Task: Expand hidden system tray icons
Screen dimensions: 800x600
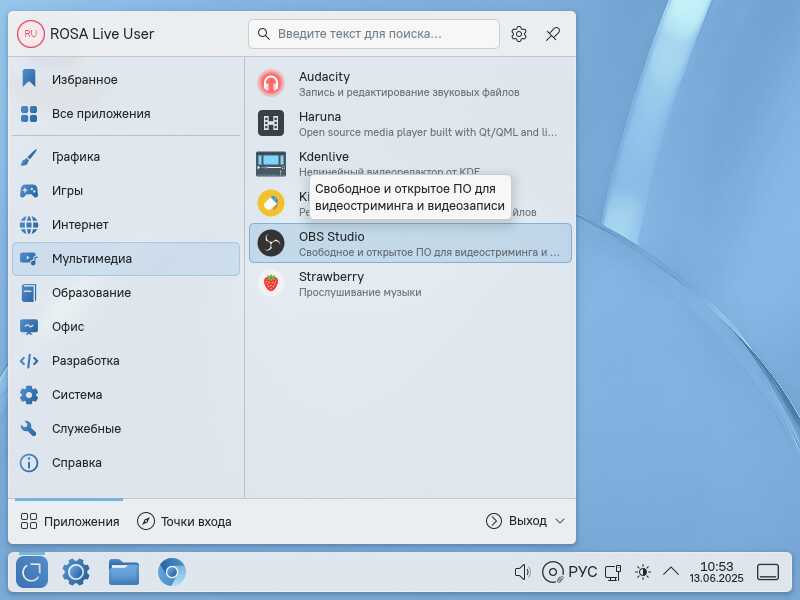Action: click(x=670, y=571)
